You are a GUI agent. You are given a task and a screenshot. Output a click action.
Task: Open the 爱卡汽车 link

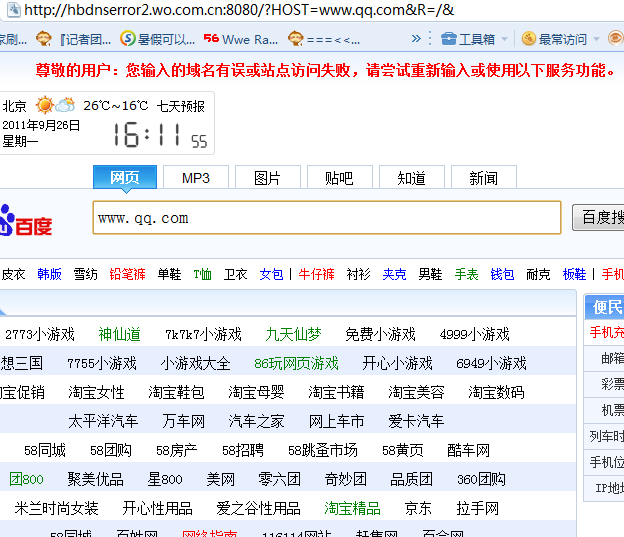(x=416, y=421)
